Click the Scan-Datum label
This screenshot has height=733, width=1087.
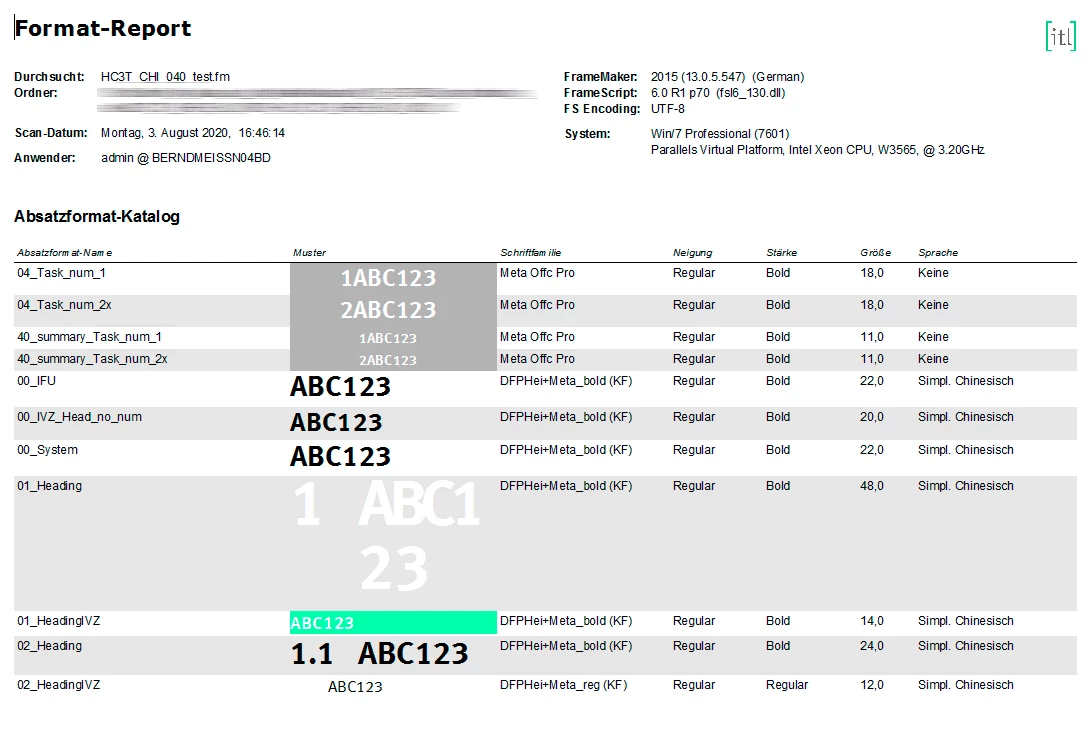[x=51, y=133]
